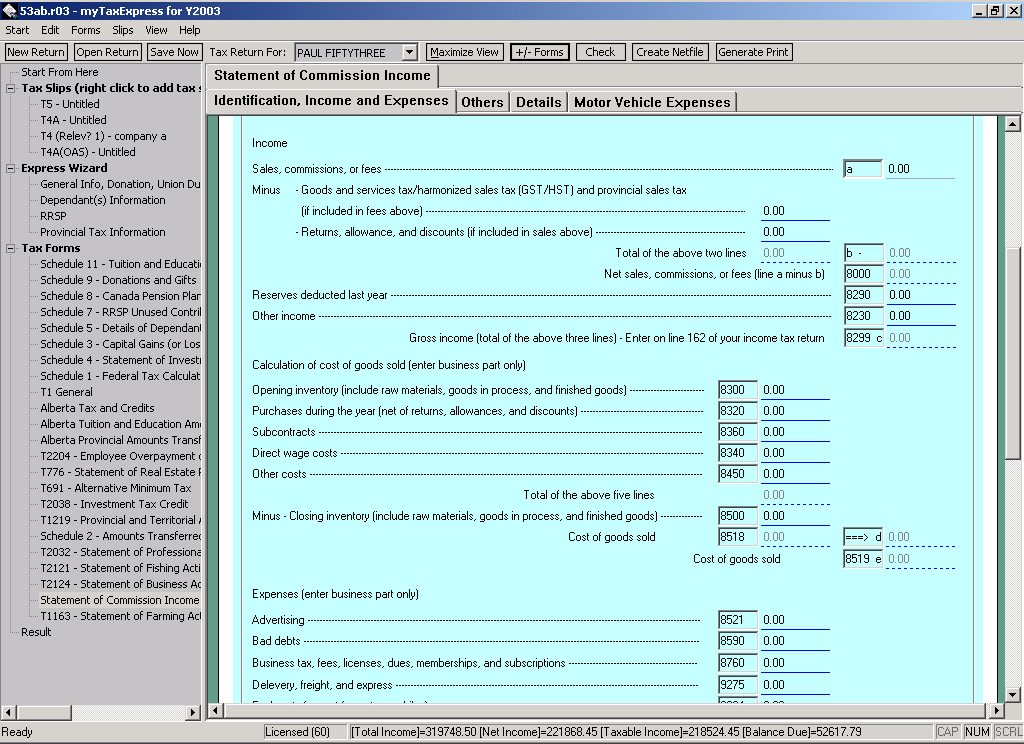Toggle the +/- Forms button
The image size is (1024, 744).
(x=539, y=52)
